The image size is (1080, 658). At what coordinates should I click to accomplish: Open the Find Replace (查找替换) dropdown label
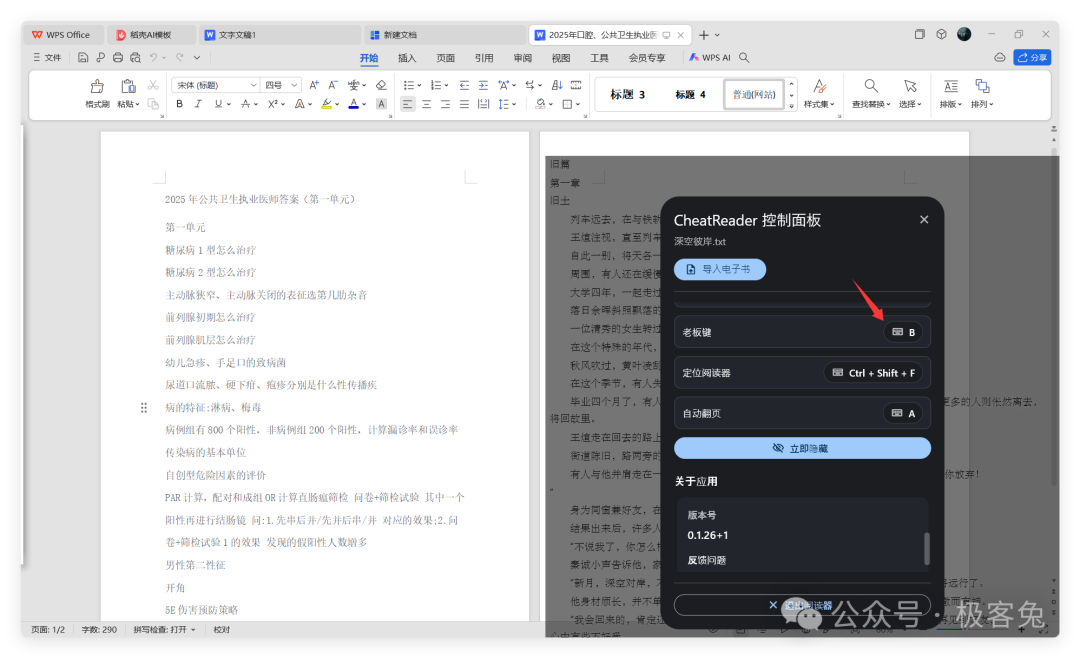pyautogui.click(x=871, y=104)
